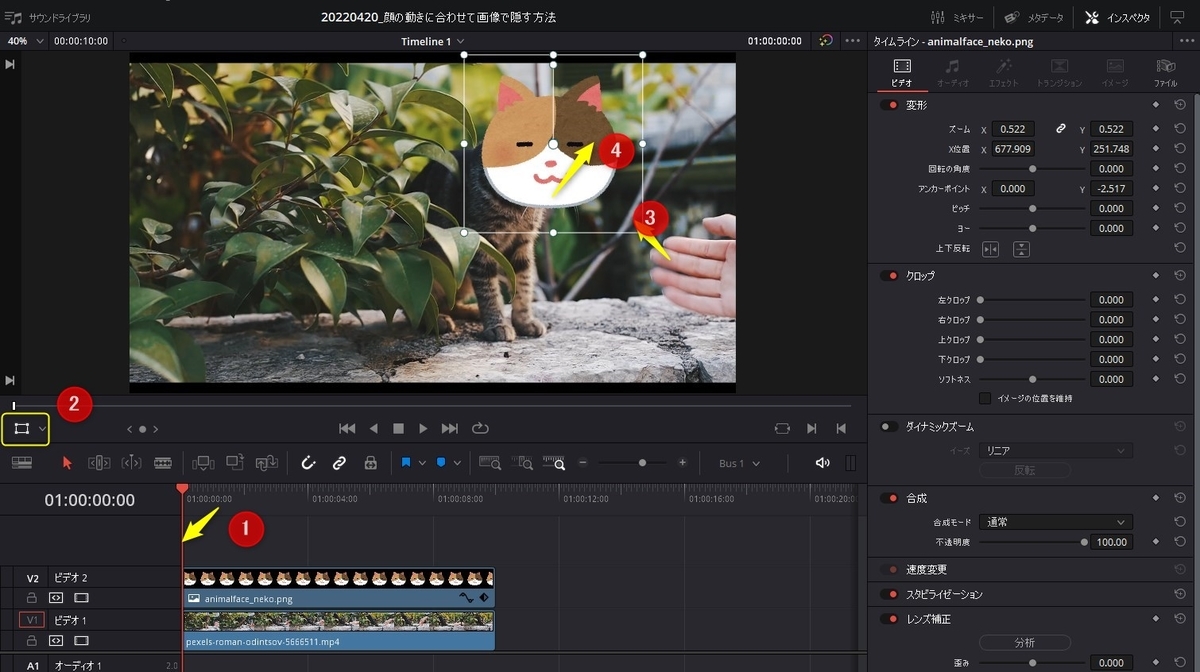Jump to first frame playback button
The width and height of the screenshot is (1200, 672).
(x=346, y=428)
